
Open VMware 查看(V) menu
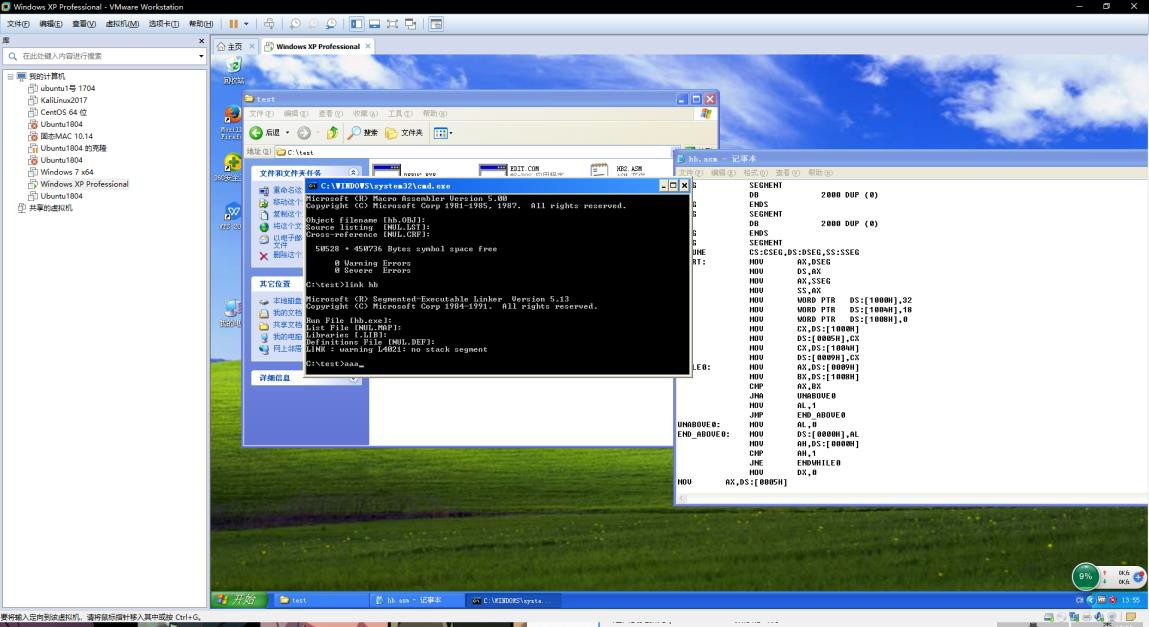tap(84, 24)
